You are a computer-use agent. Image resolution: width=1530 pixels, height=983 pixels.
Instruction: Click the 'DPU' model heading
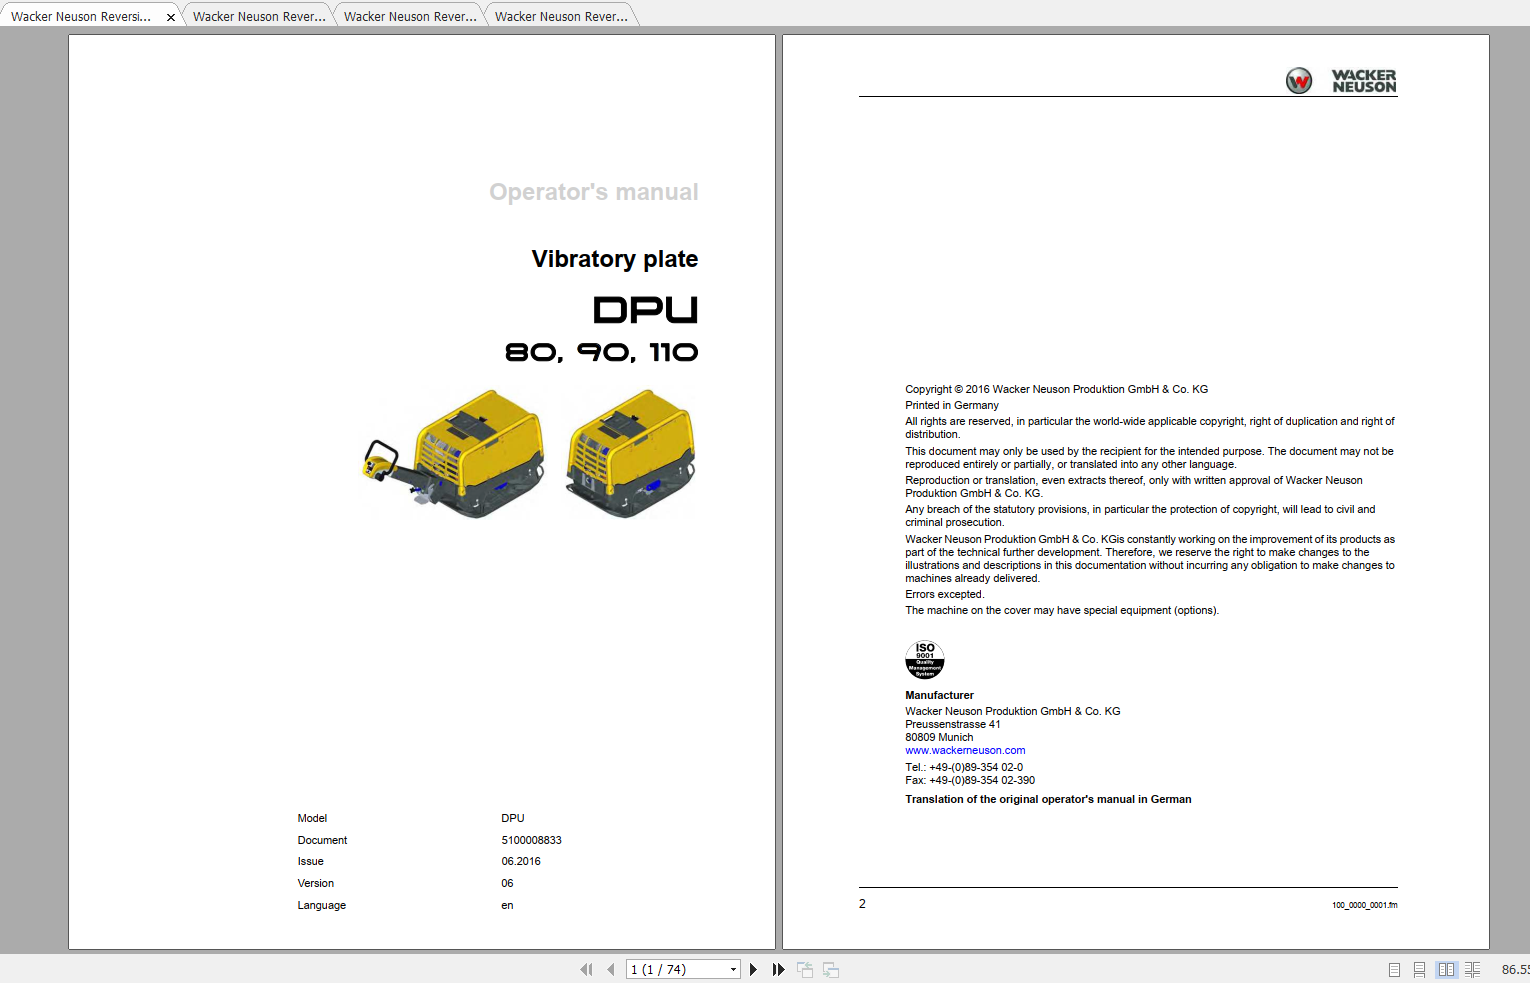646,310
